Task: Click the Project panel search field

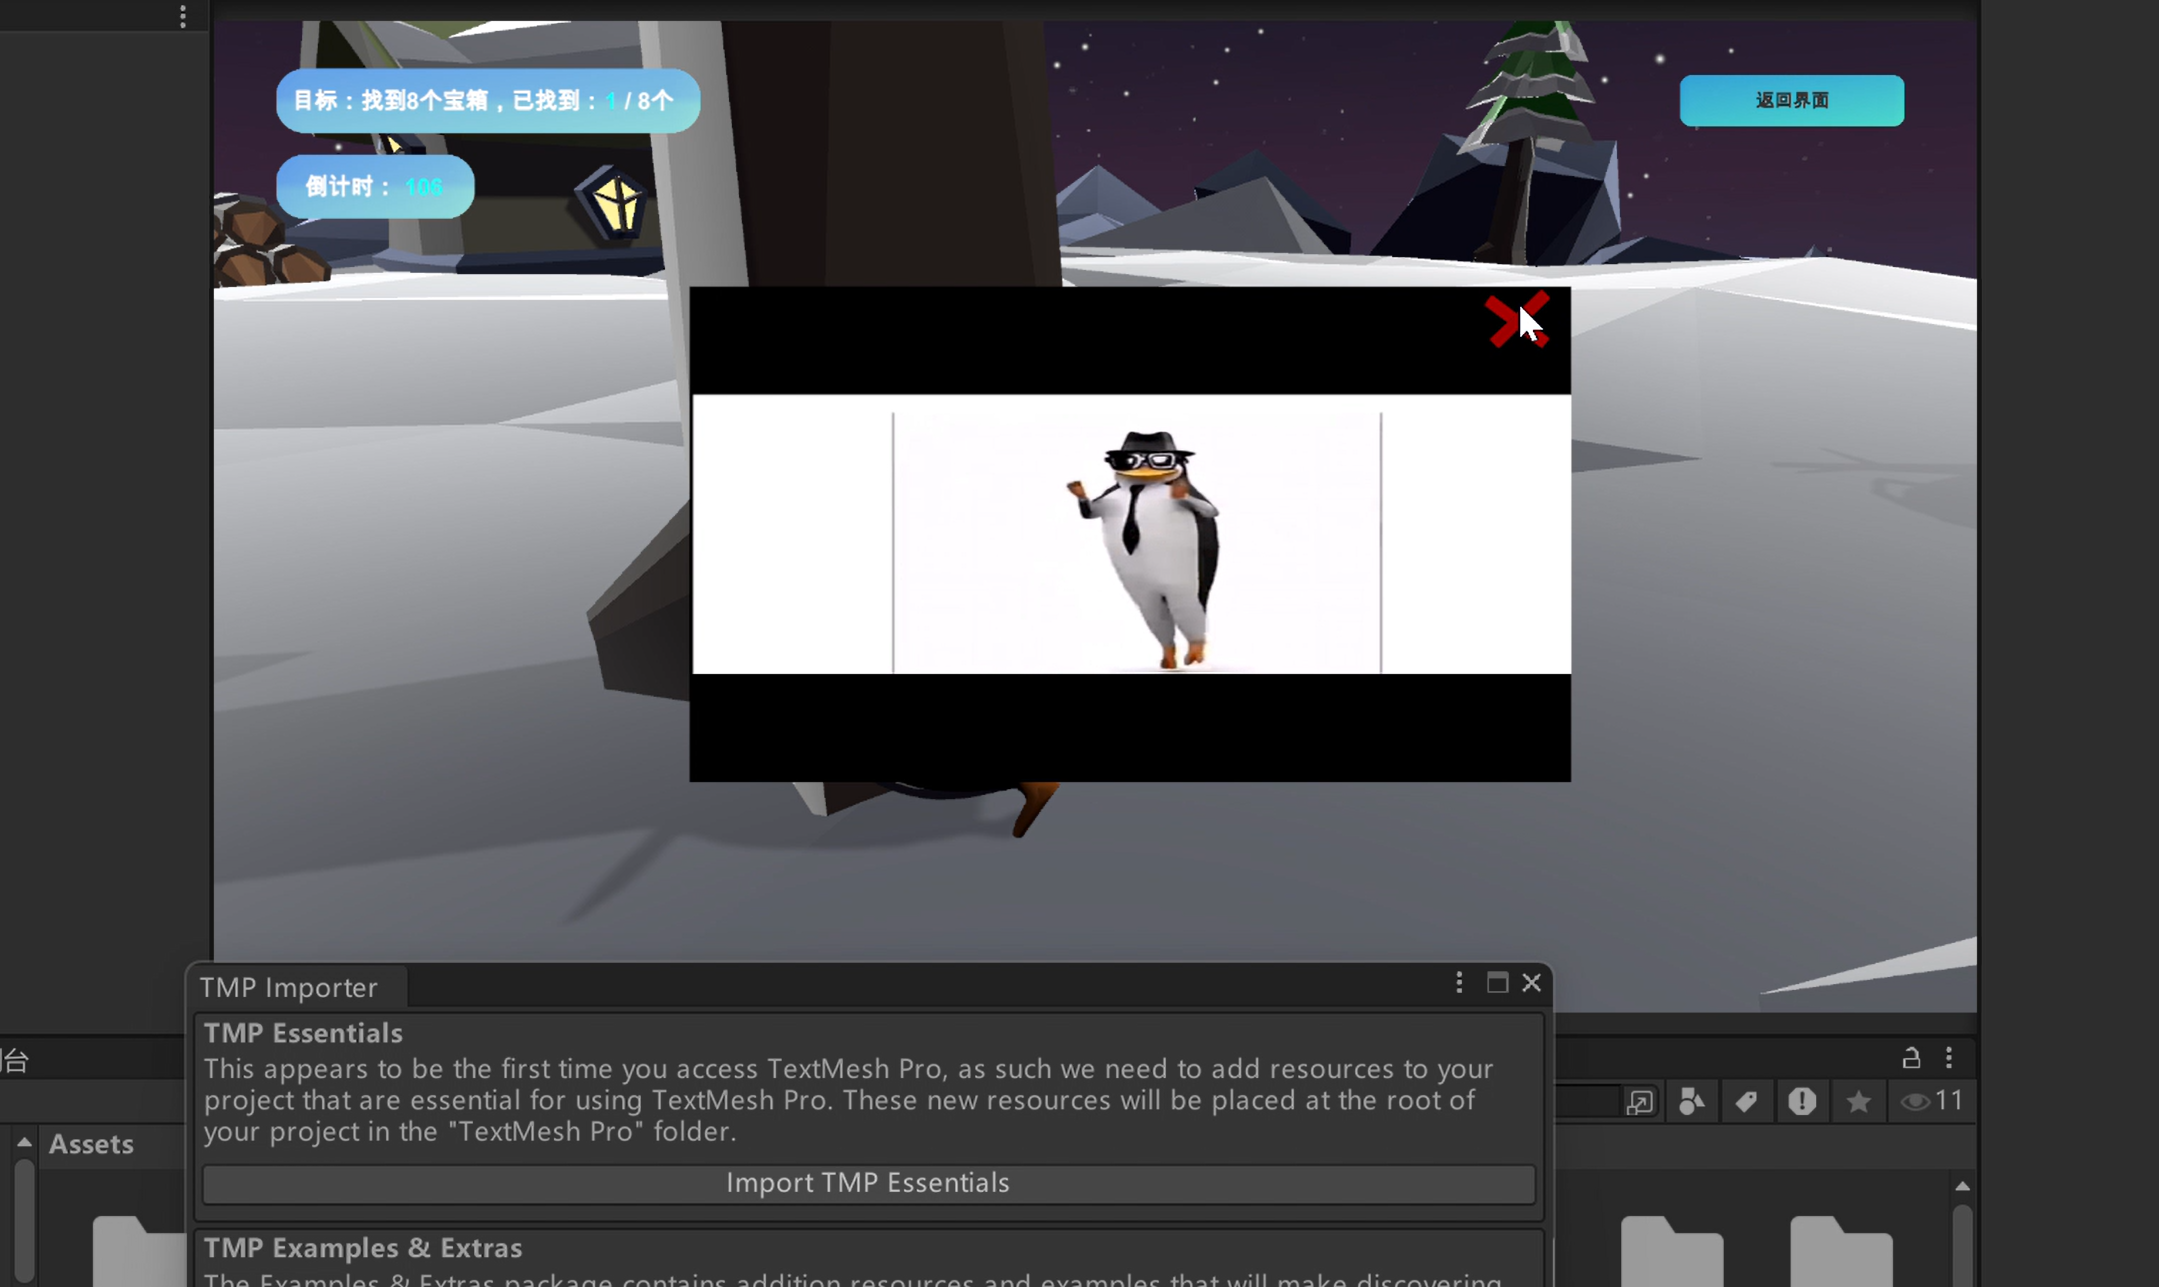Action: click(x=1586, y=1101)
